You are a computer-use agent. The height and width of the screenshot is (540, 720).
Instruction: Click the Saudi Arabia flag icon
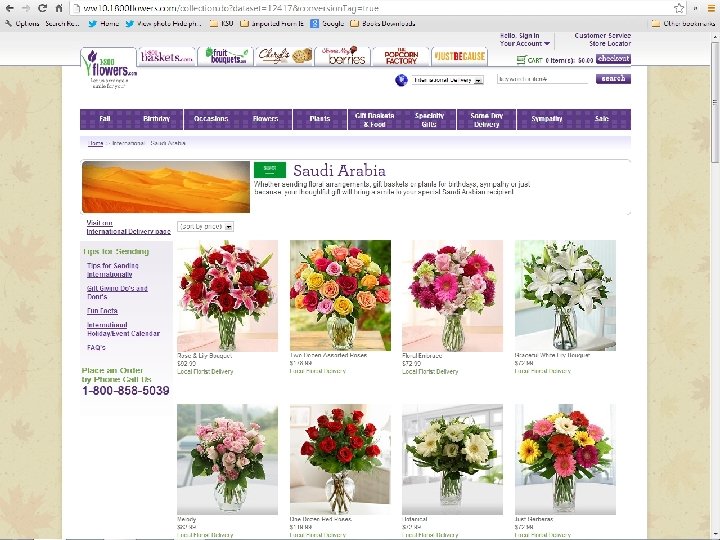click(270, 169)
